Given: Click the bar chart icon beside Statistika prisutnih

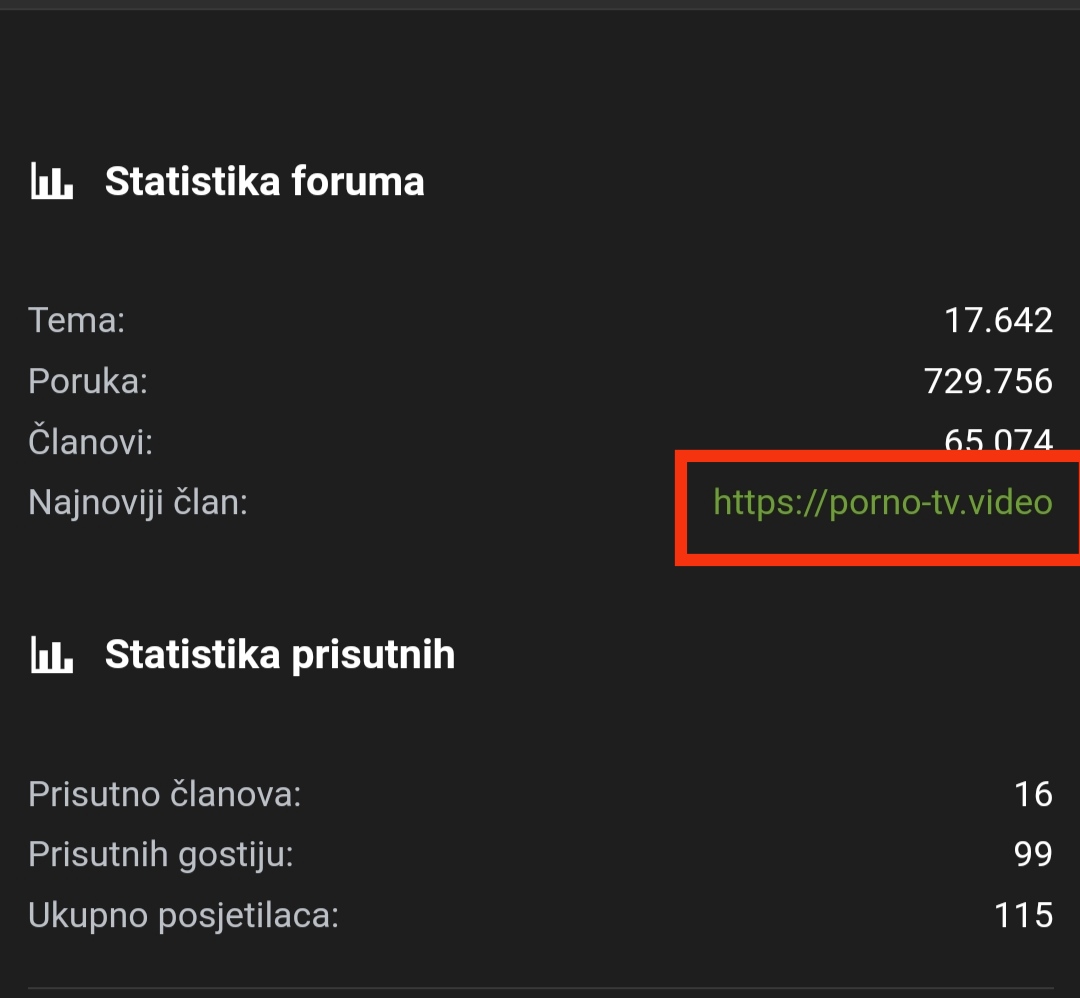Looking at the screenshot, I should click(52, 654).
